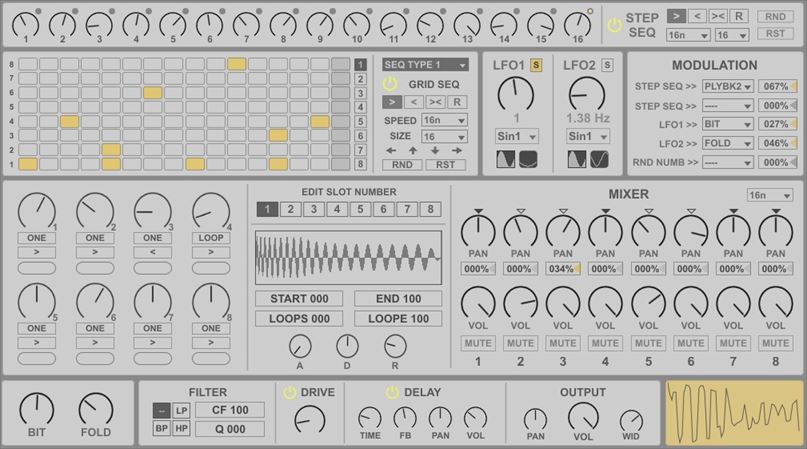Toggle the Delay power icon

[x=392, y=393]
